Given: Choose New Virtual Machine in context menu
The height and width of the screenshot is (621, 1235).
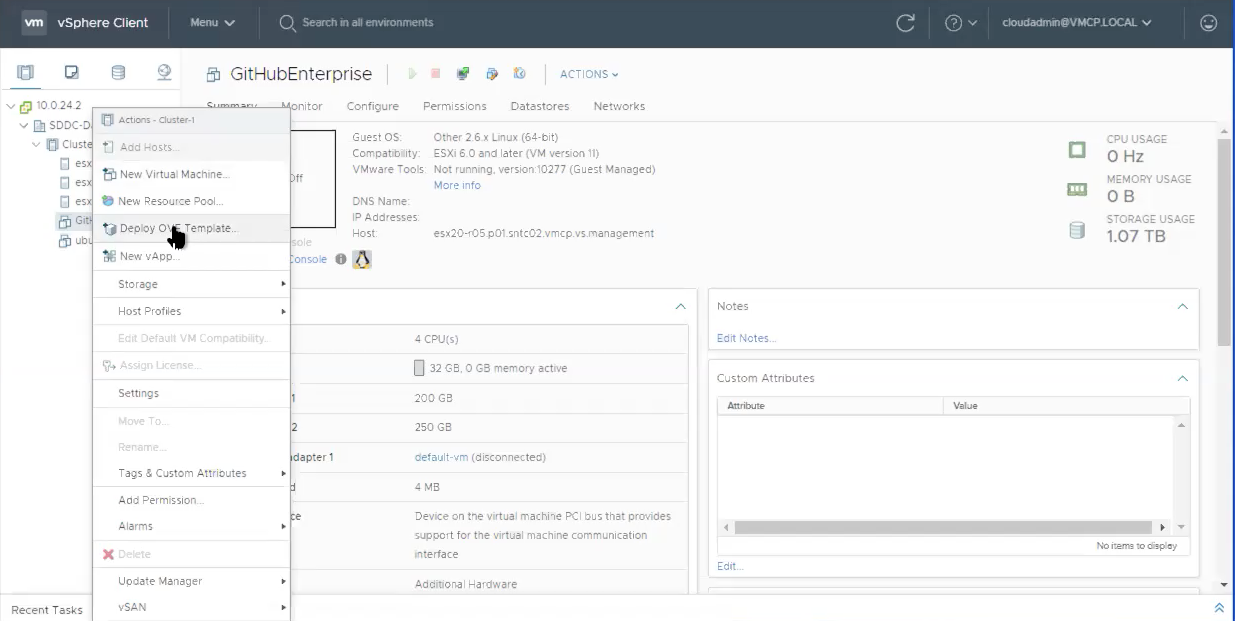Looking at the screenshot, I should tap(174, 174).
